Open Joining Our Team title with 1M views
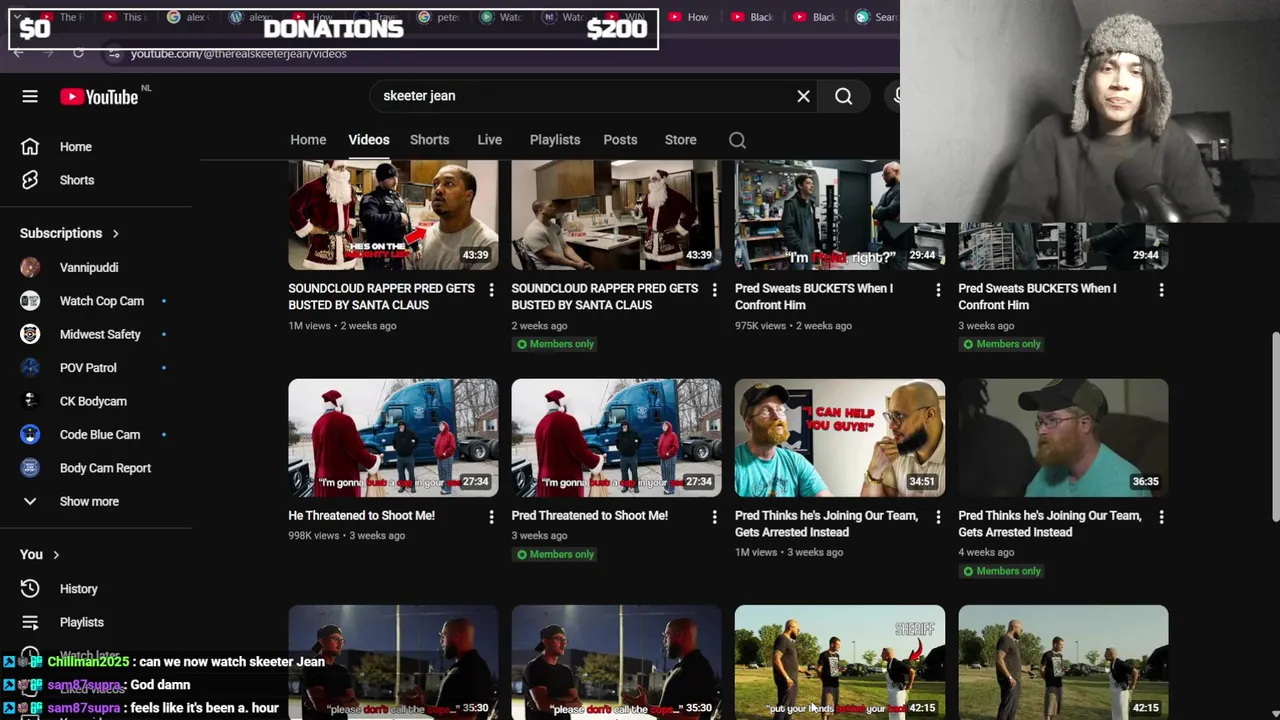 tap(826, 523)
